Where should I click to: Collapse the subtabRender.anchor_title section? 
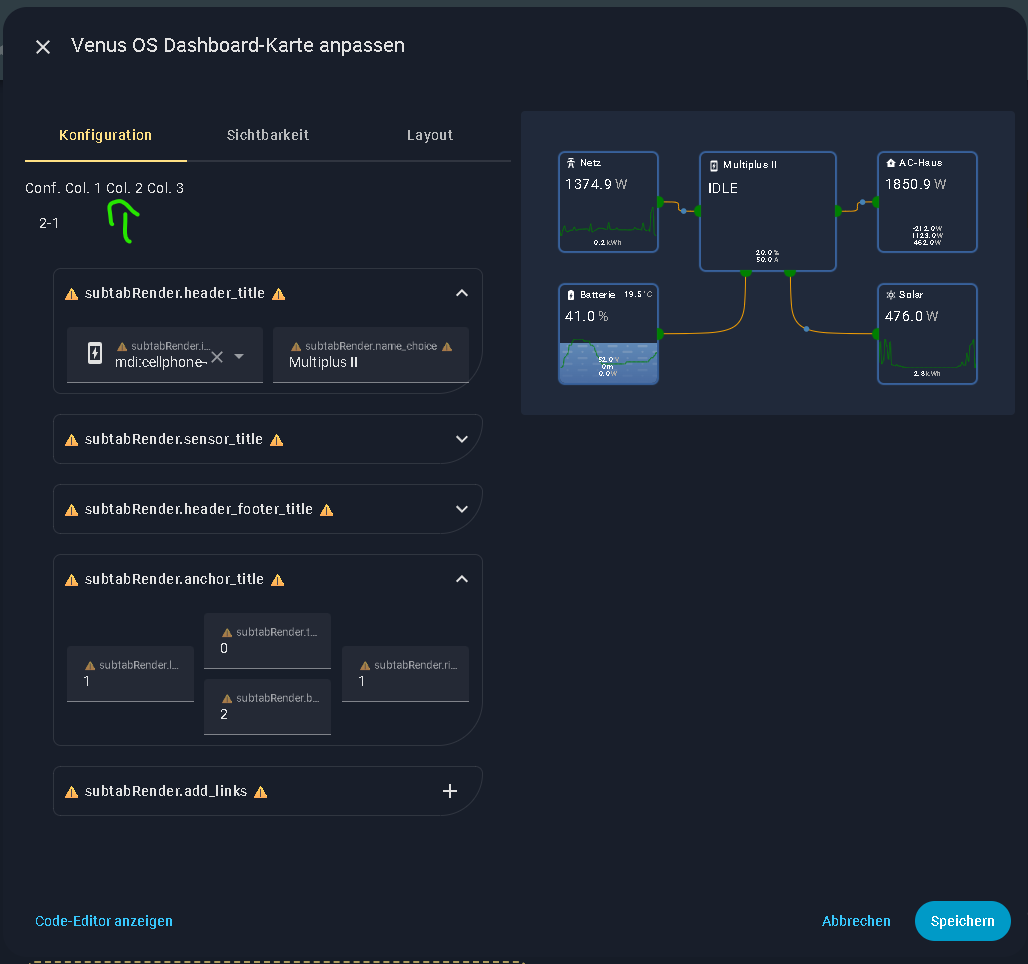(x=461, y=579)
